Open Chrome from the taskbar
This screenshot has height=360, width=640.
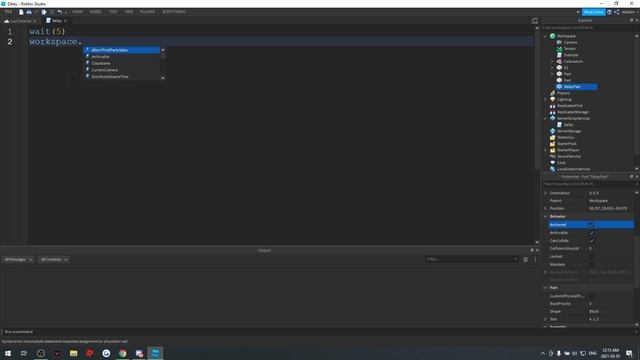(122, 353)
